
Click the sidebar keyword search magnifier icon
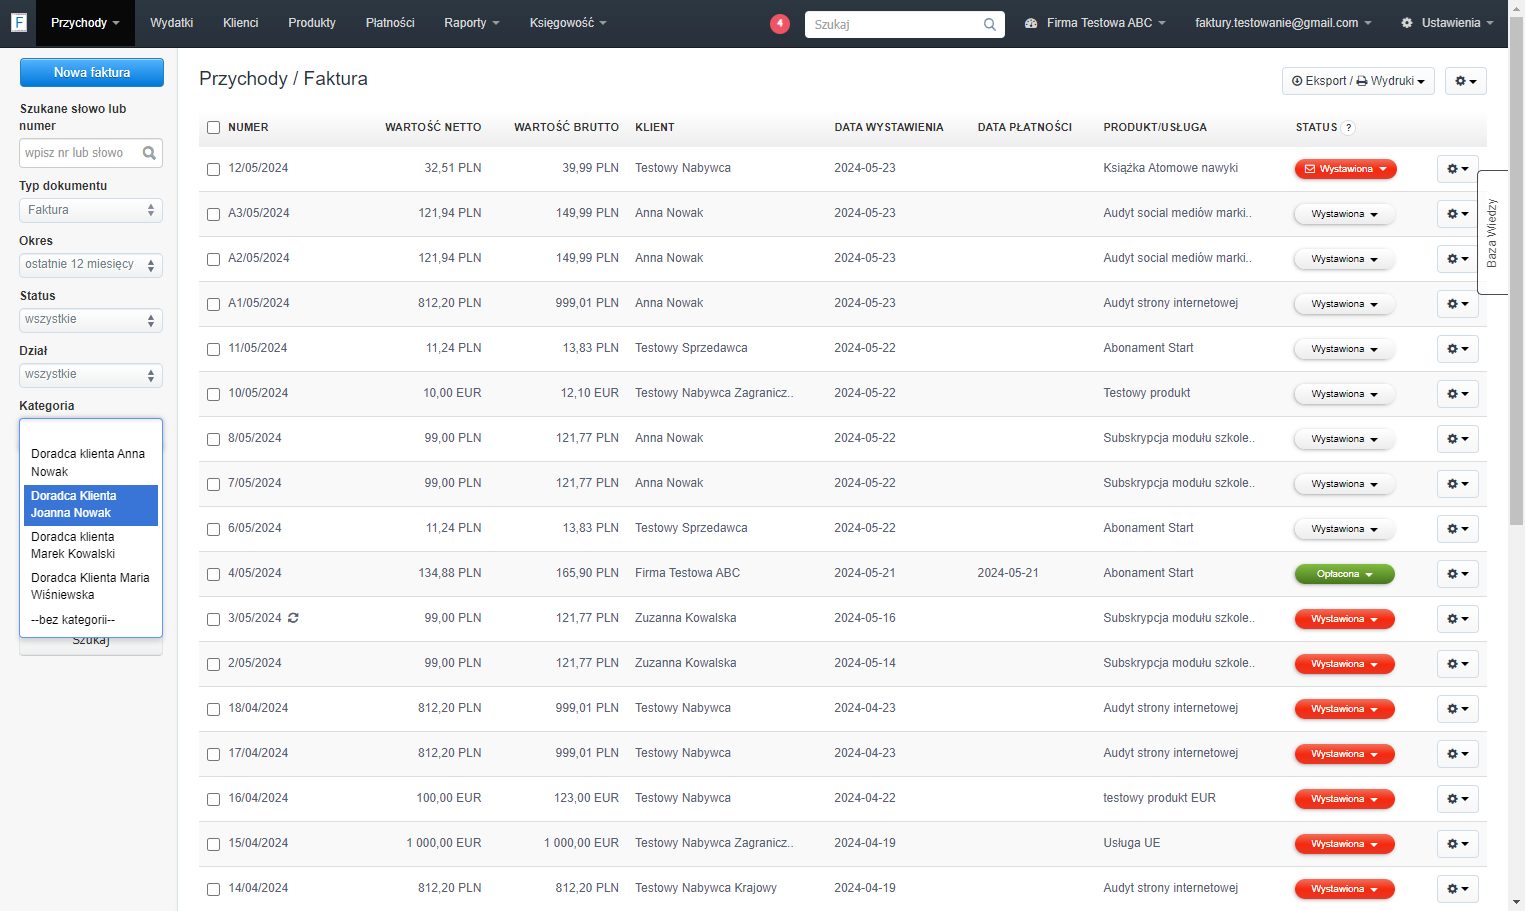(149, 153)
